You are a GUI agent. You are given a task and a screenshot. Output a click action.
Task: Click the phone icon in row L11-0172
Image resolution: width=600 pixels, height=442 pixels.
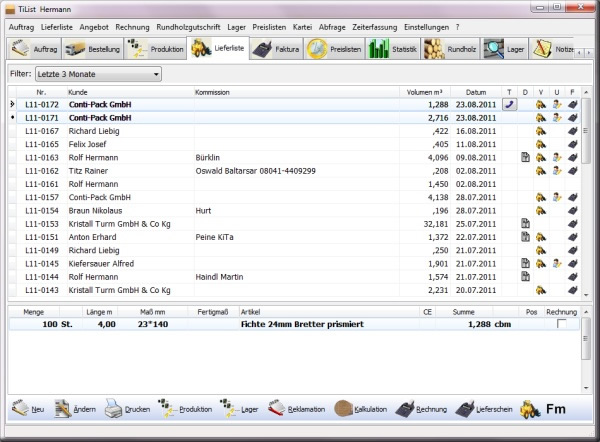pos(509,104)
